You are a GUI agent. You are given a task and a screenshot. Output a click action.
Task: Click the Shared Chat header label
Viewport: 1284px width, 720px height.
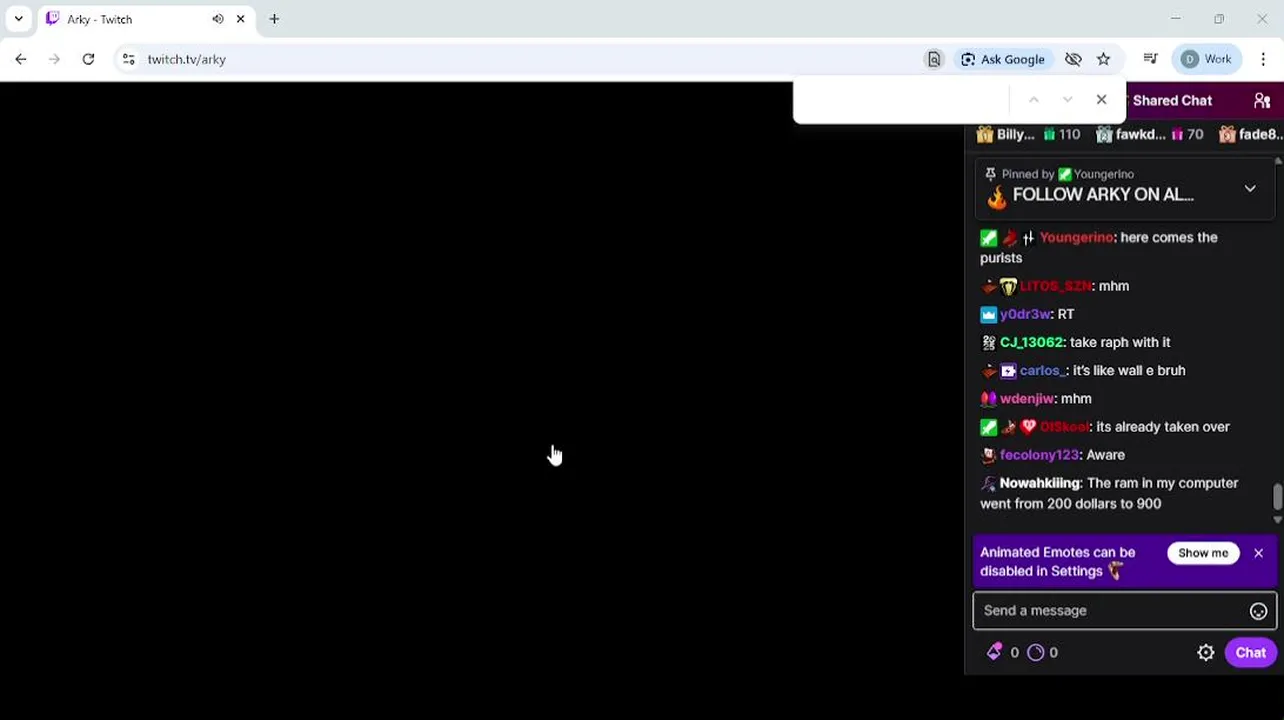[1172, 100]
